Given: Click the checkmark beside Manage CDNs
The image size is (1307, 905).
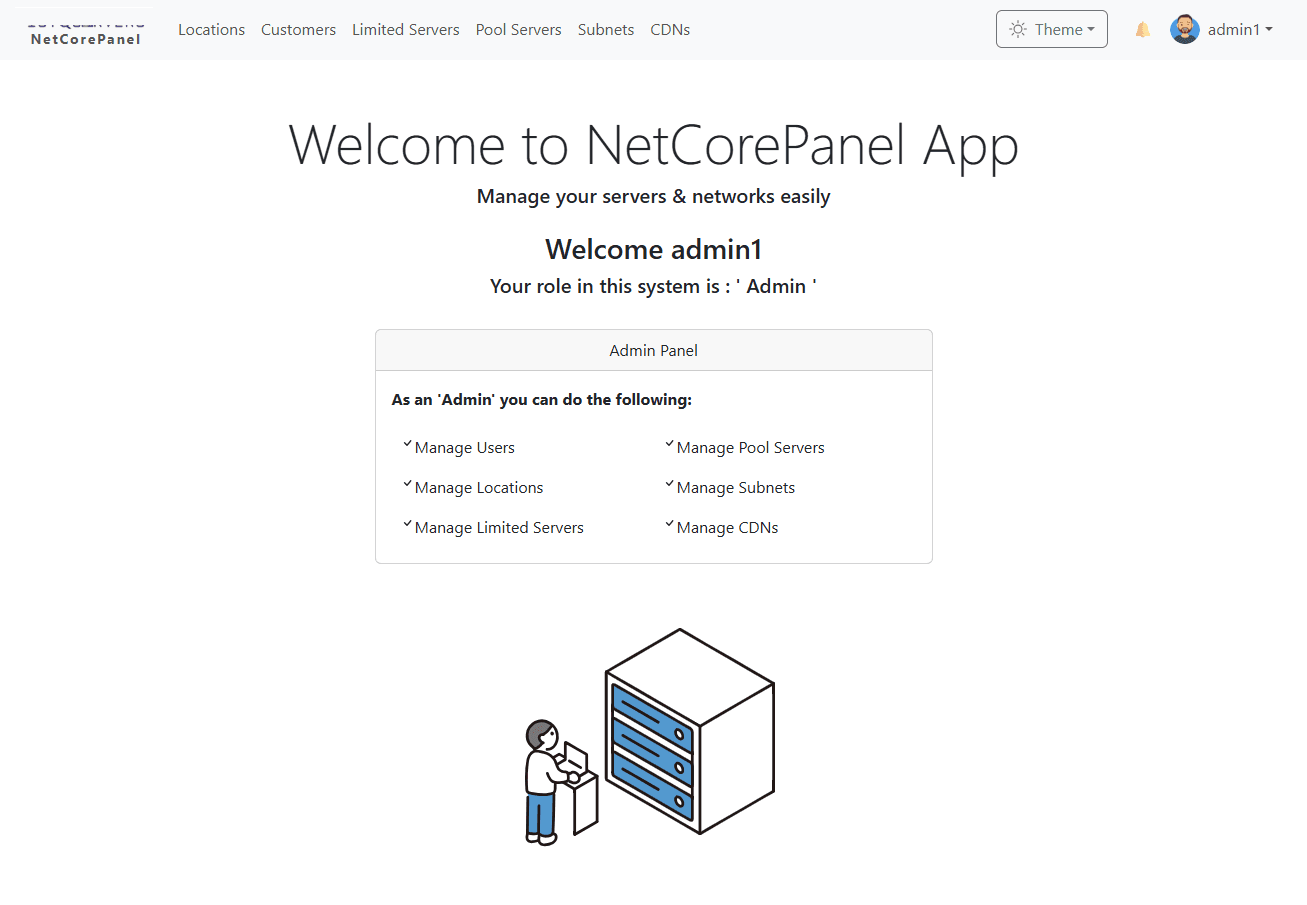Looking at the screenshot, I should pyautogui.click(x=669, y=523).
